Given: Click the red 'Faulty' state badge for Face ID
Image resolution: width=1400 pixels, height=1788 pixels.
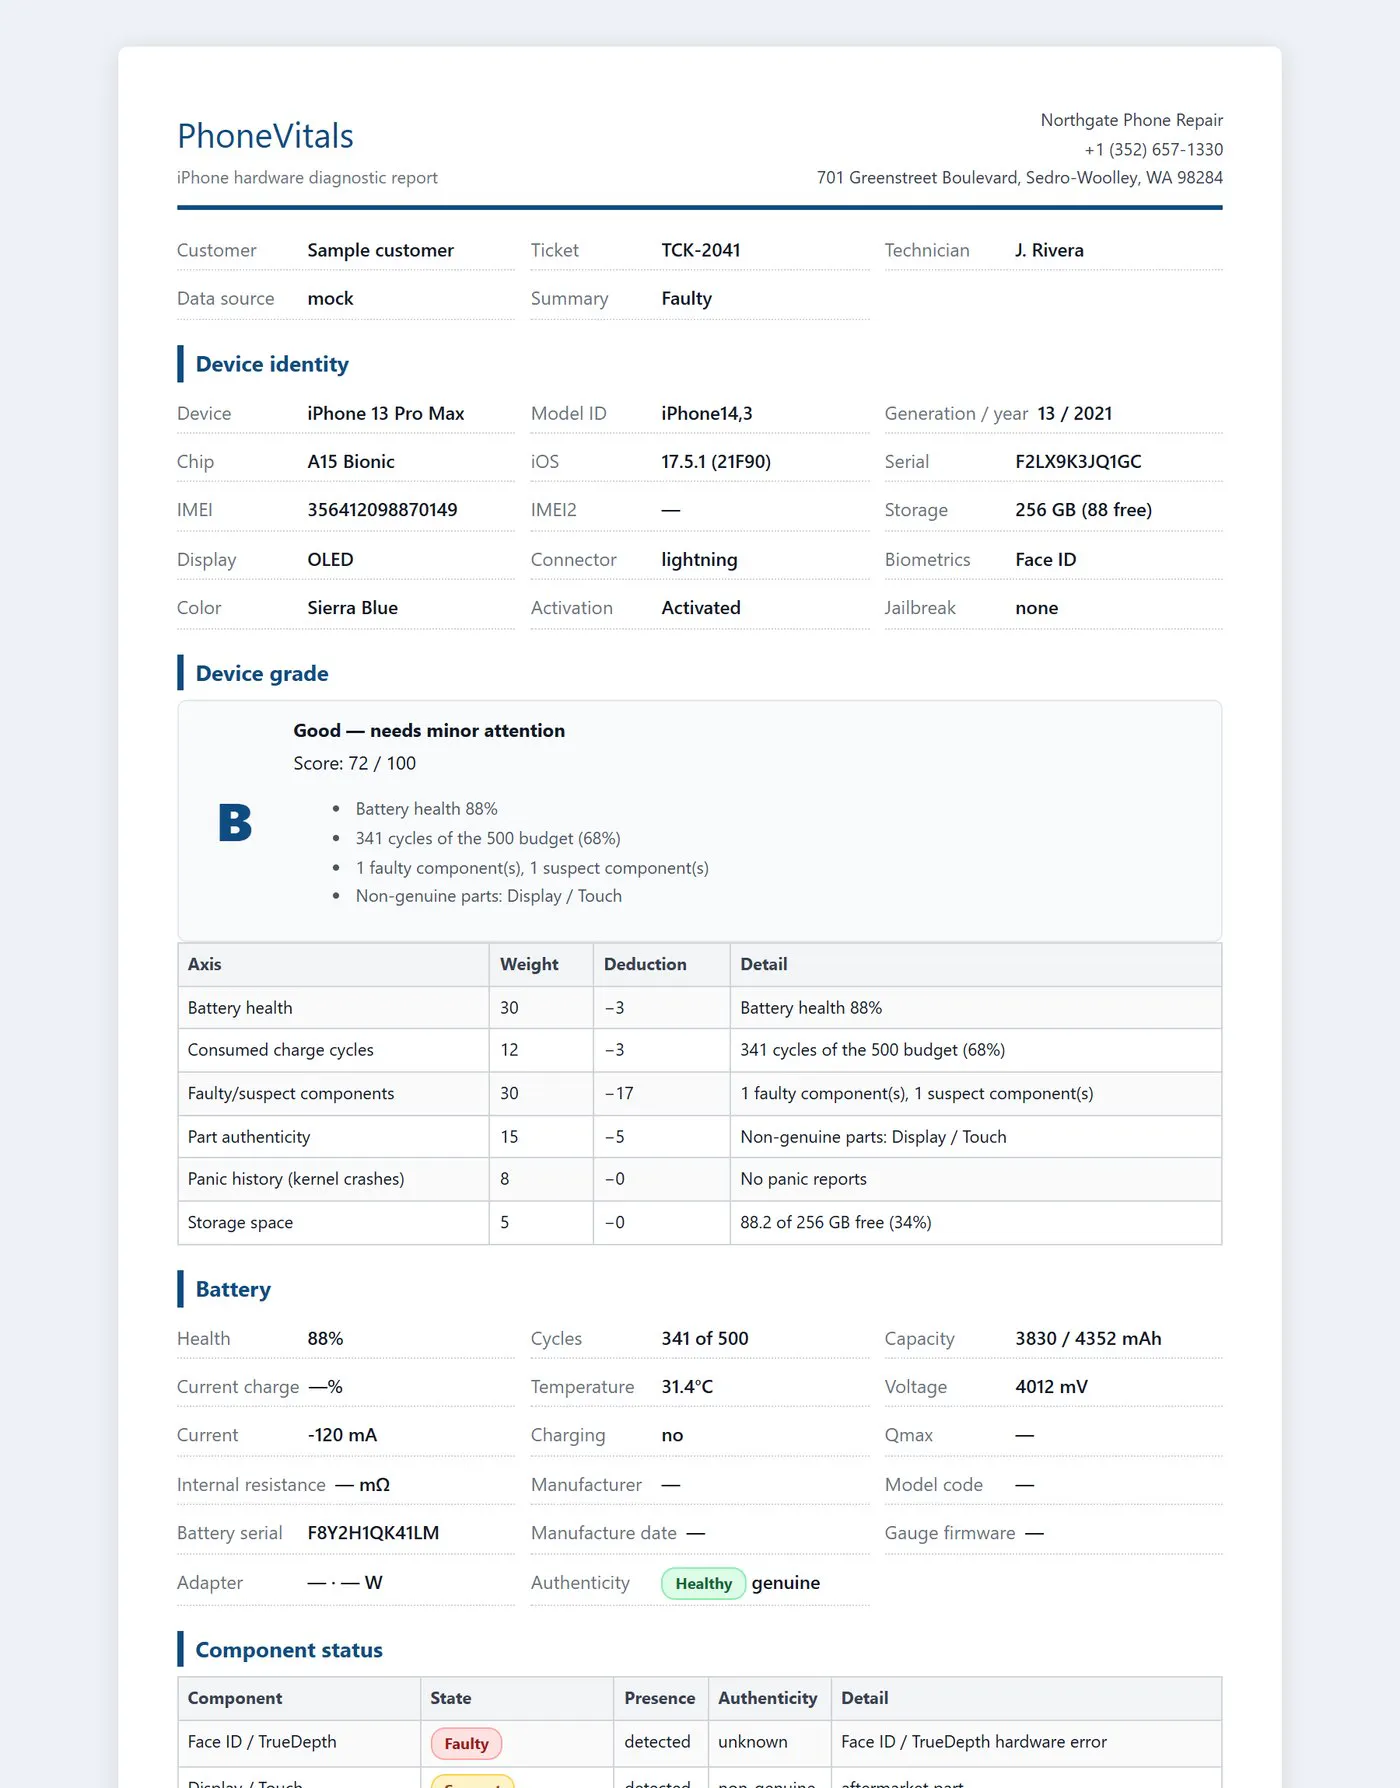Looking at the screenshot, I should [x=466, y=1743].
